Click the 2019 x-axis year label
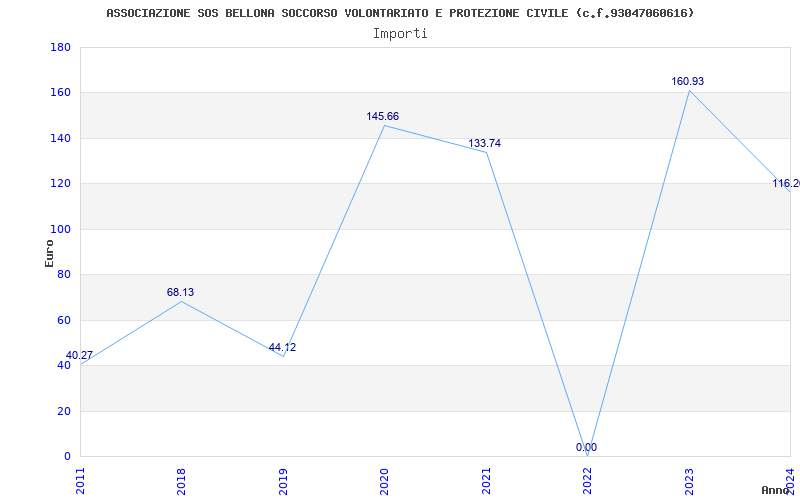The height and width of the screenshot is (500, 800). (x=283, y=481)
